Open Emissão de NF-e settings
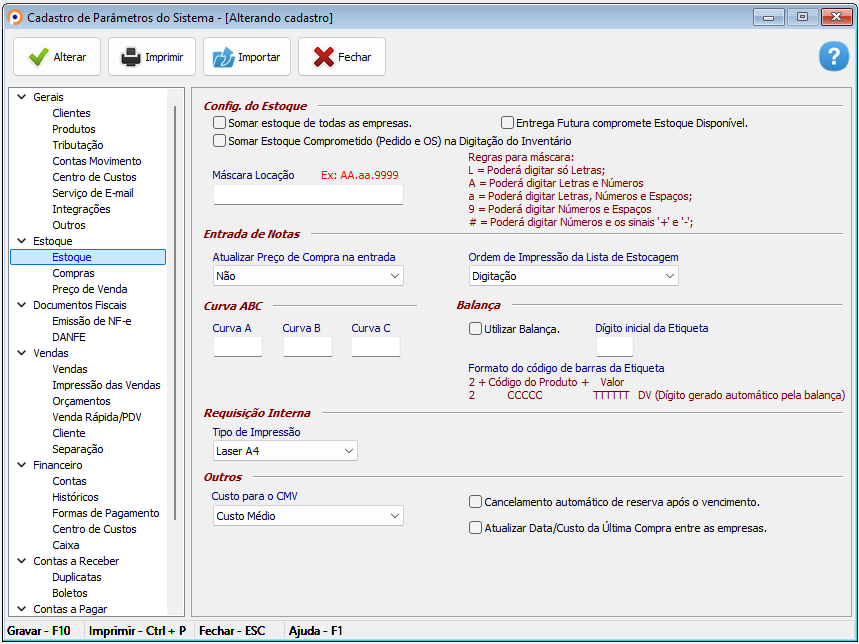 pos(91,321)
